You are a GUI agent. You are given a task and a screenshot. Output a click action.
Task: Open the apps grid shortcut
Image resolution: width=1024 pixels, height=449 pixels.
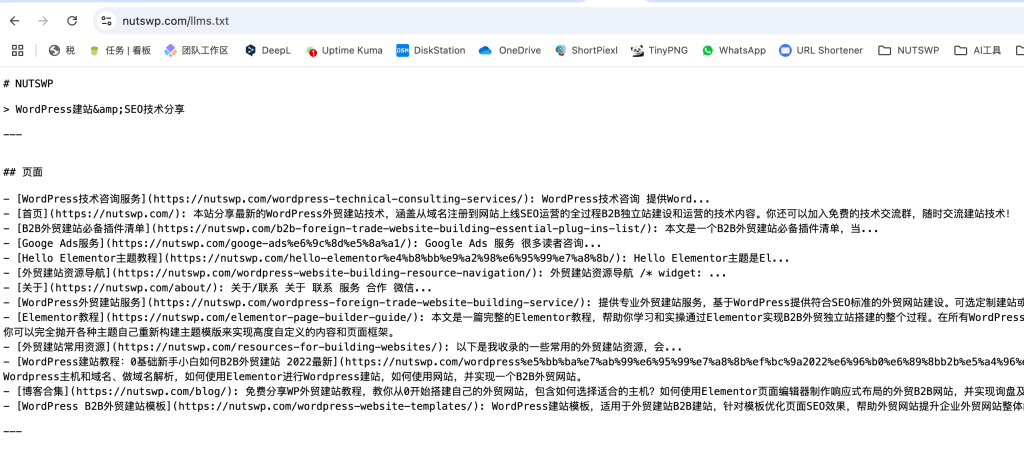18,50
